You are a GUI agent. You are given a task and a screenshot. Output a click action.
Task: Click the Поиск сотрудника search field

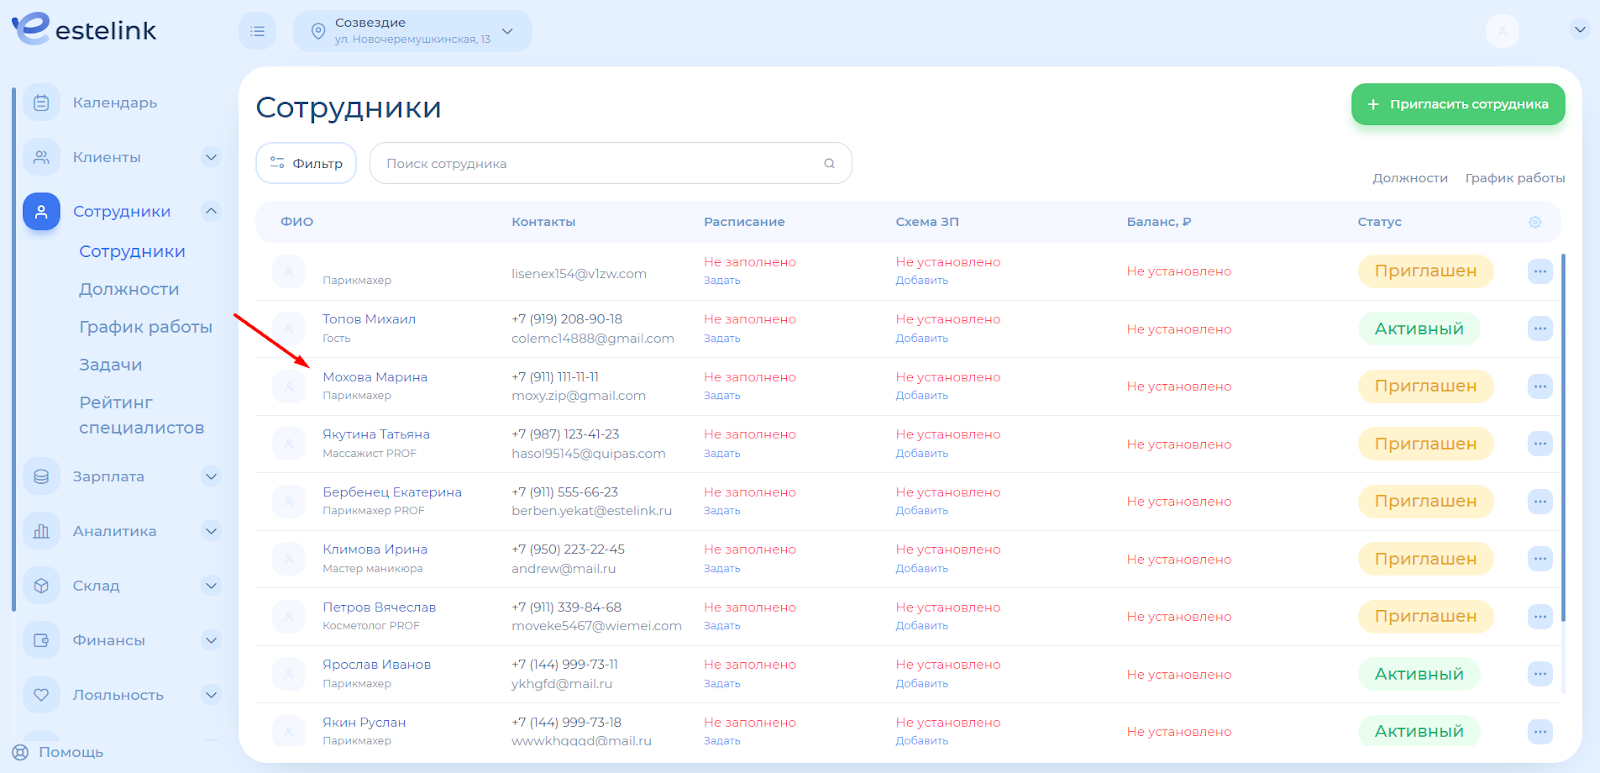point(600,163)
